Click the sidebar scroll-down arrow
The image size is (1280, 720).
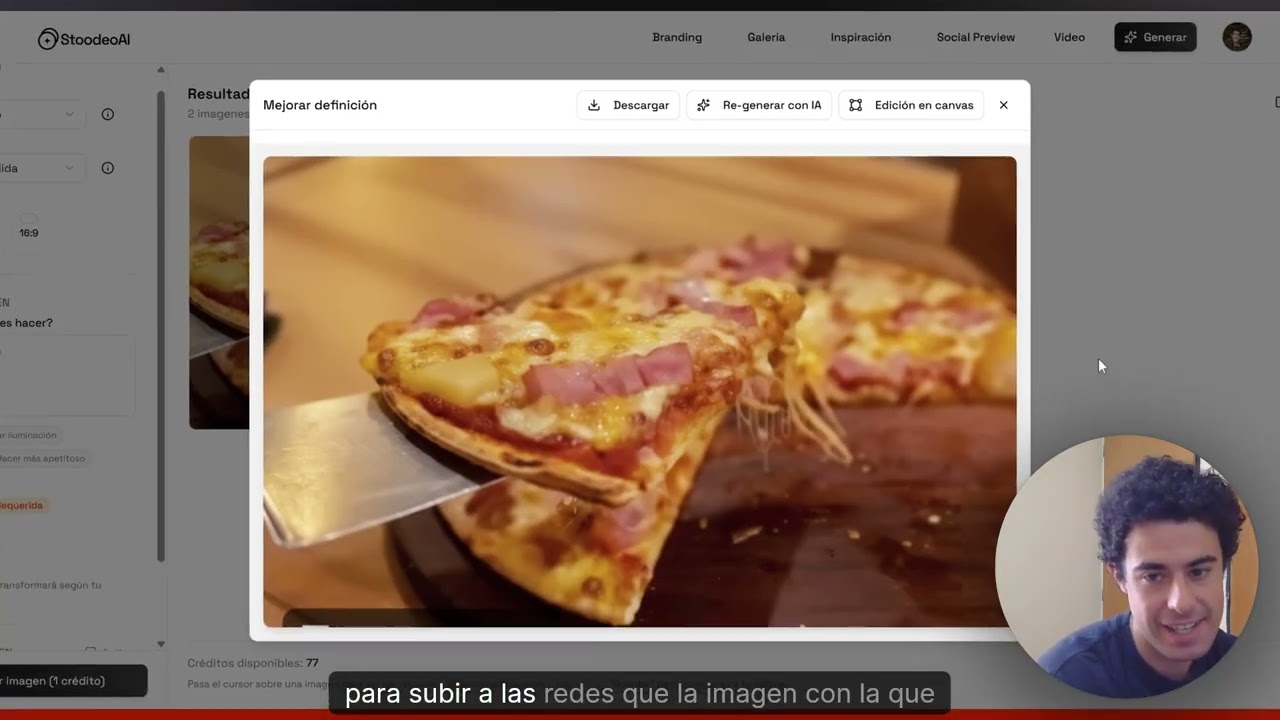[x=161, y=644]
